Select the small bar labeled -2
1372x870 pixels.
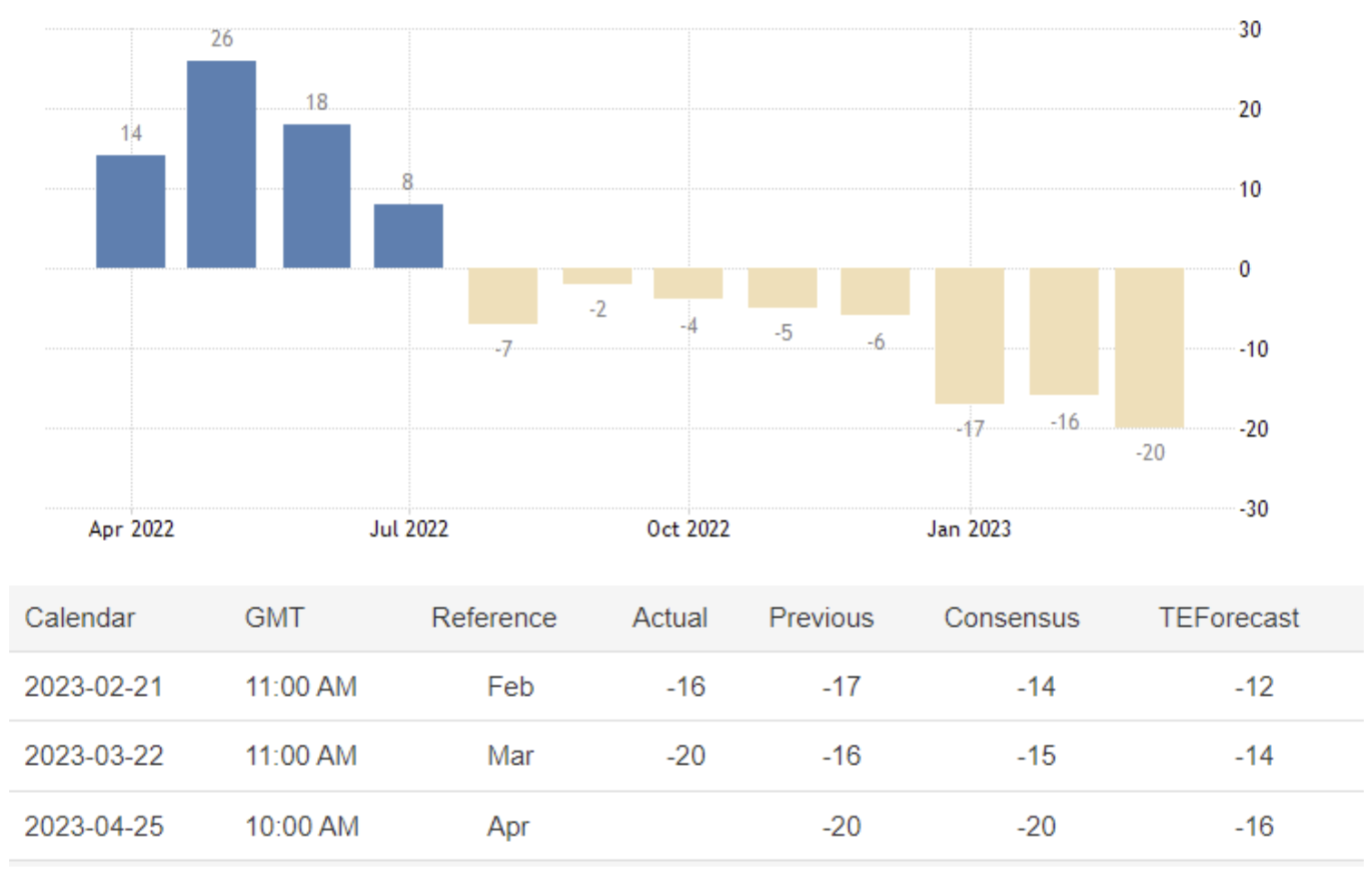coord(597,276)
